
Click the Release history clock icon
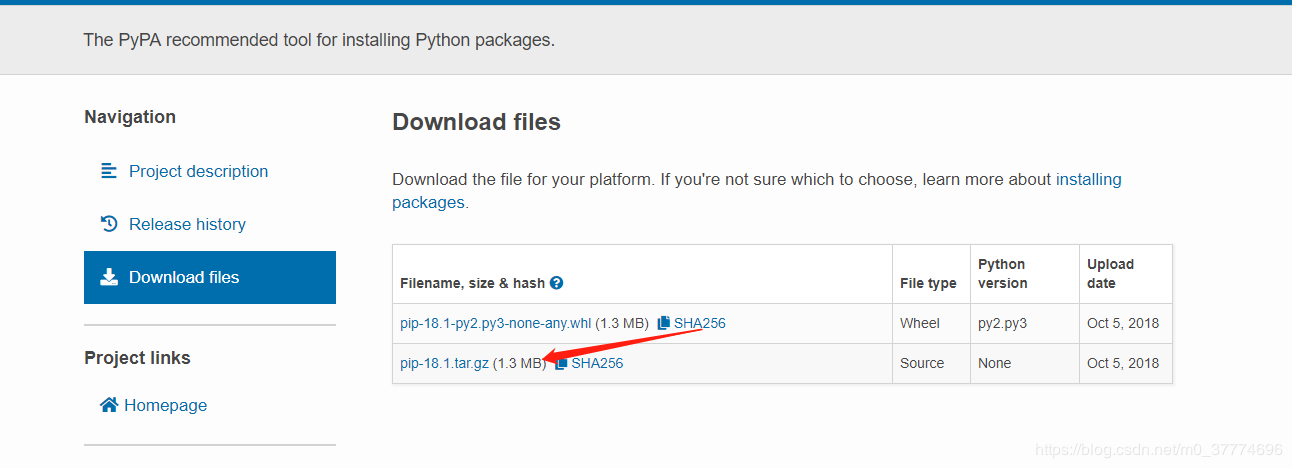coord(109,224)
